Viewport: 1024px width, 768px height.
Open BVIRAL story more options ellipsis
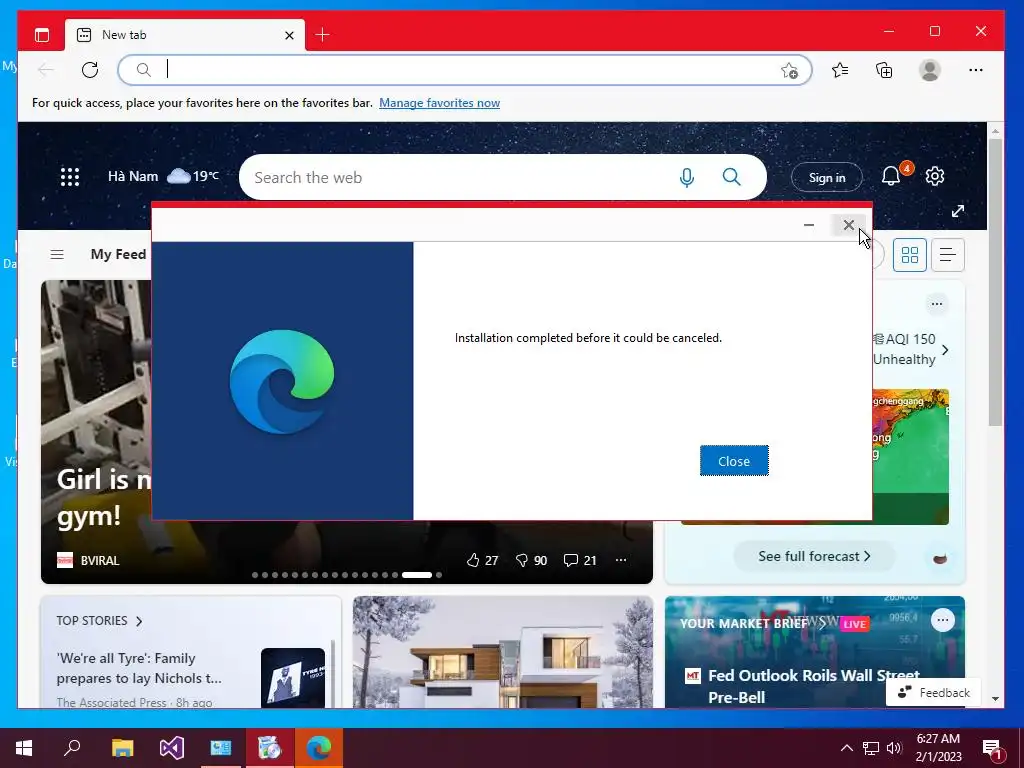(x=621, y=560)
